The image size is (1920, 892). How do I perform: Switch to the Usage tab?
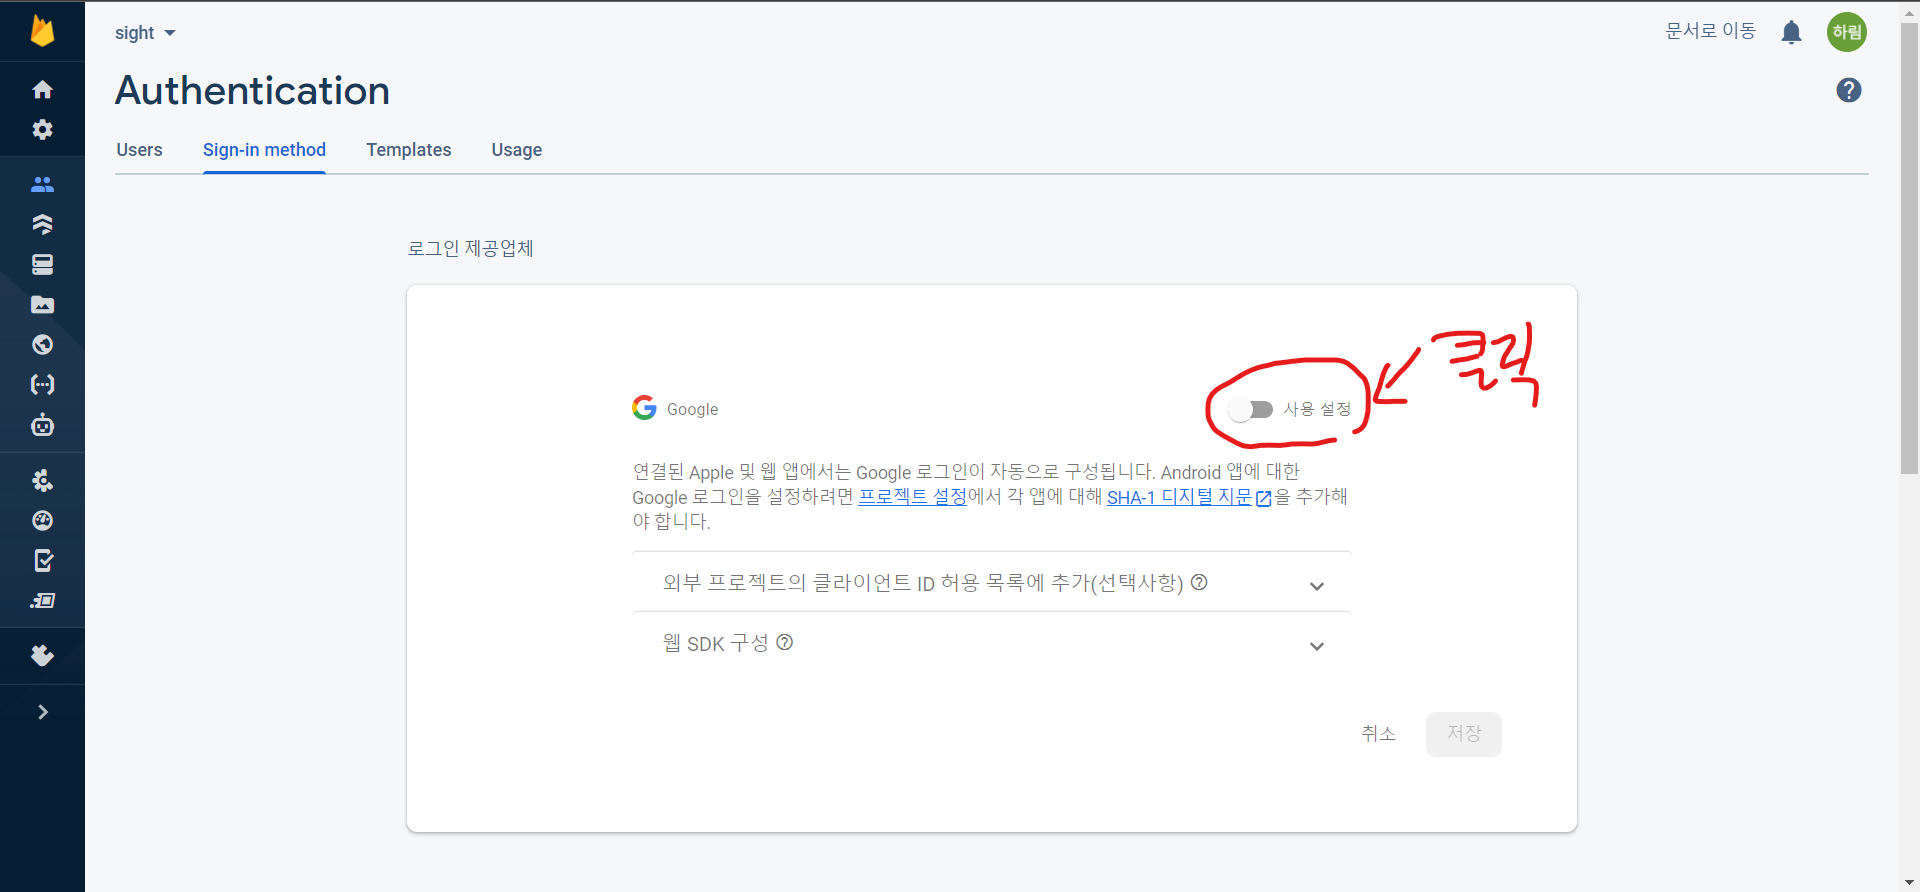coord(517,150)
